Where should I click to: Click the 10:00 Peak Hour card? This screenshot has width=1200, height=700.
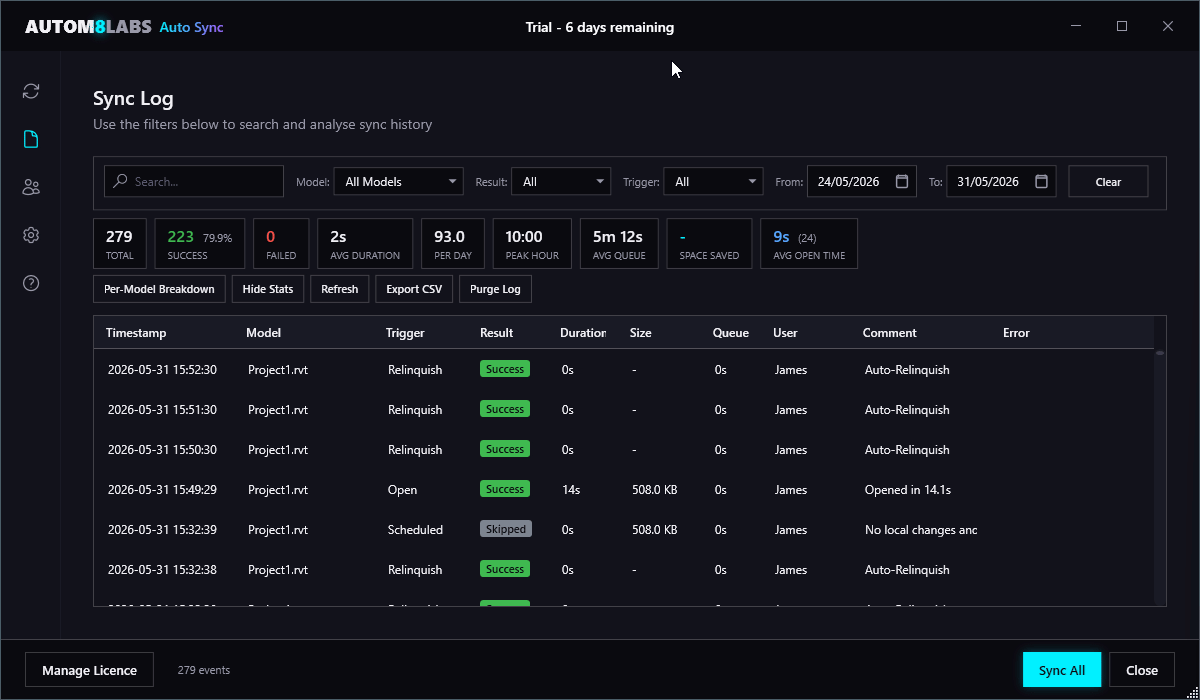pos(532,244)
